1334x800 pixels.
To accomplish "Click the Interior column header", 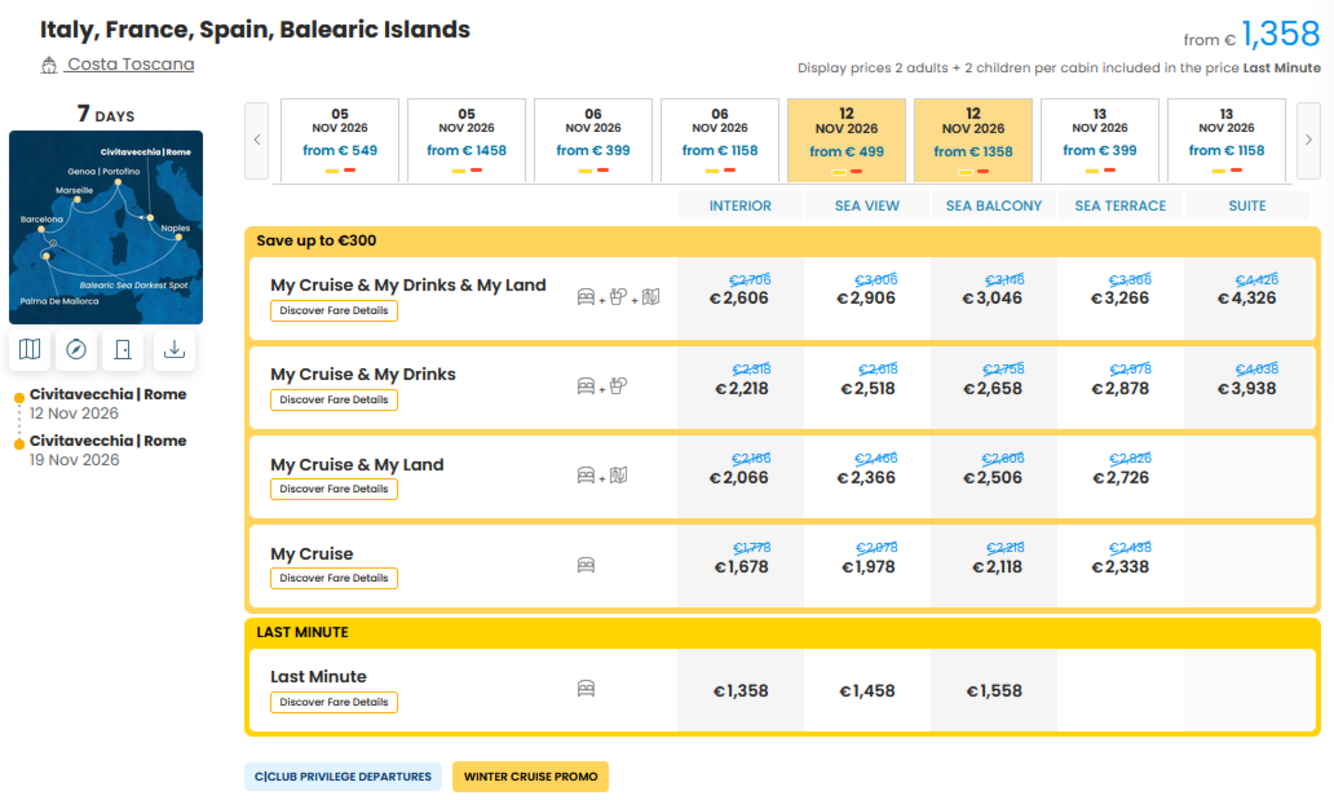I will (x=740, y=206).
